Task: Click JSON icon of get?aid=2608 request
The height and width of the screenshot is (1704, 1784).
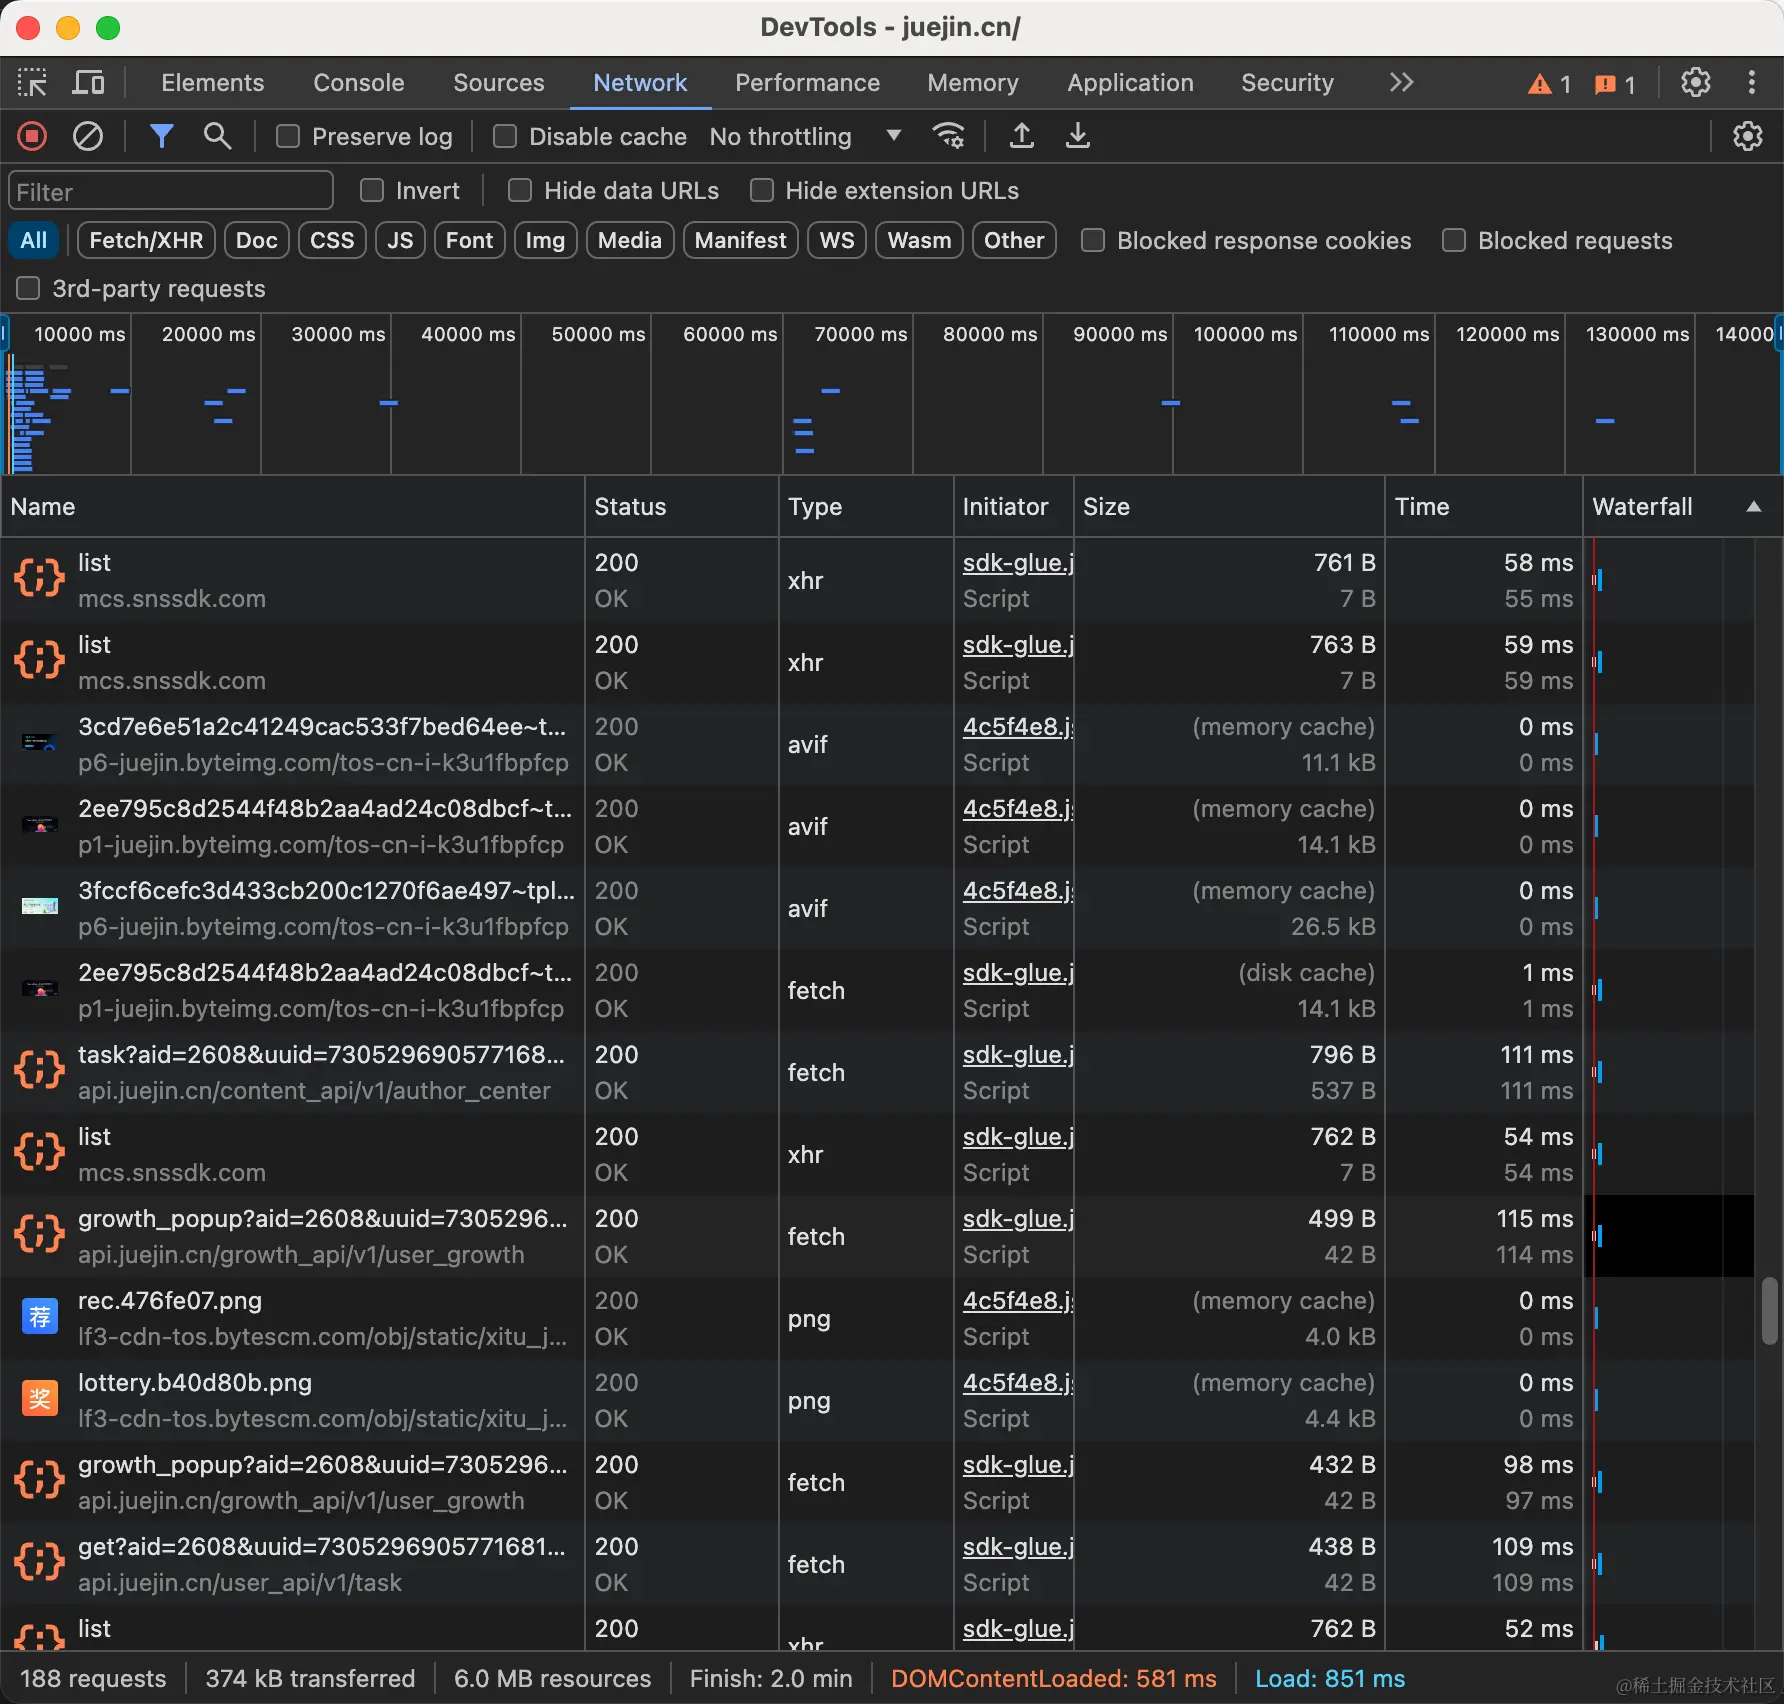Action: [x=40, y=1564]
